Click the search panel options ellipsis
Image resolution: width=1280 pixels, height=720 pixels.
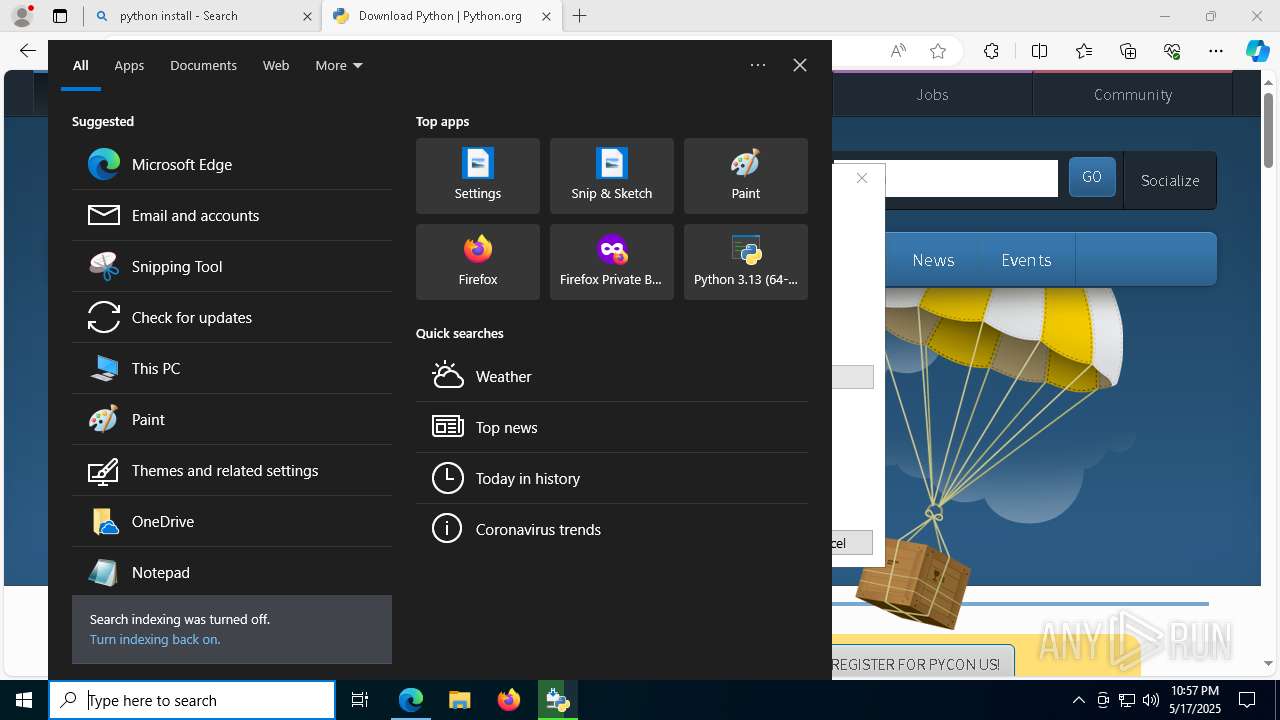pyautogui.click(x=758, y=65)
